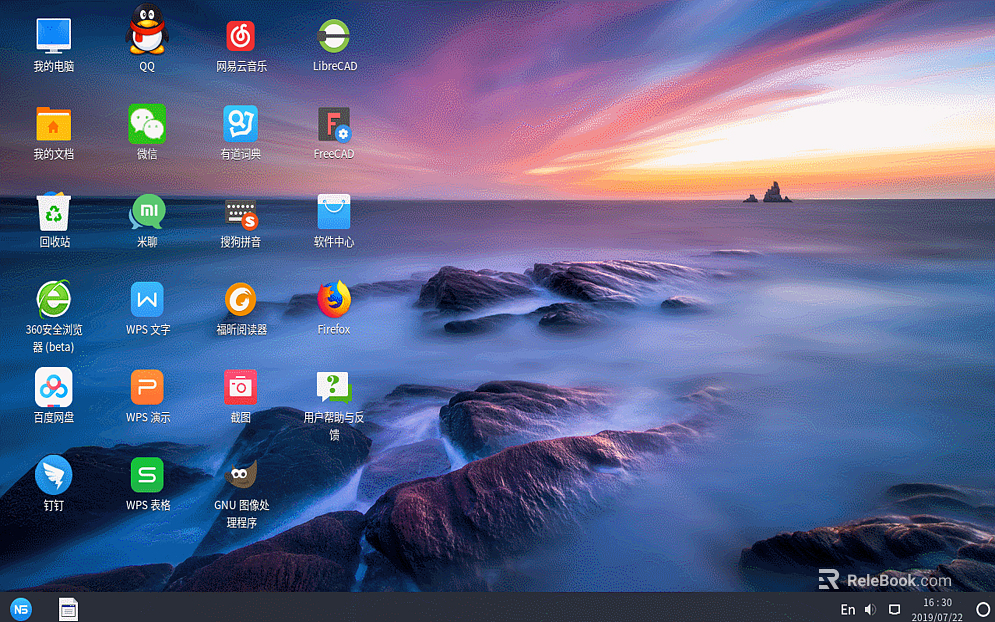The height and width of the screenshot is (622, 995).
Task: Switch the En input method indicator
Action: [x=847, y=609]
